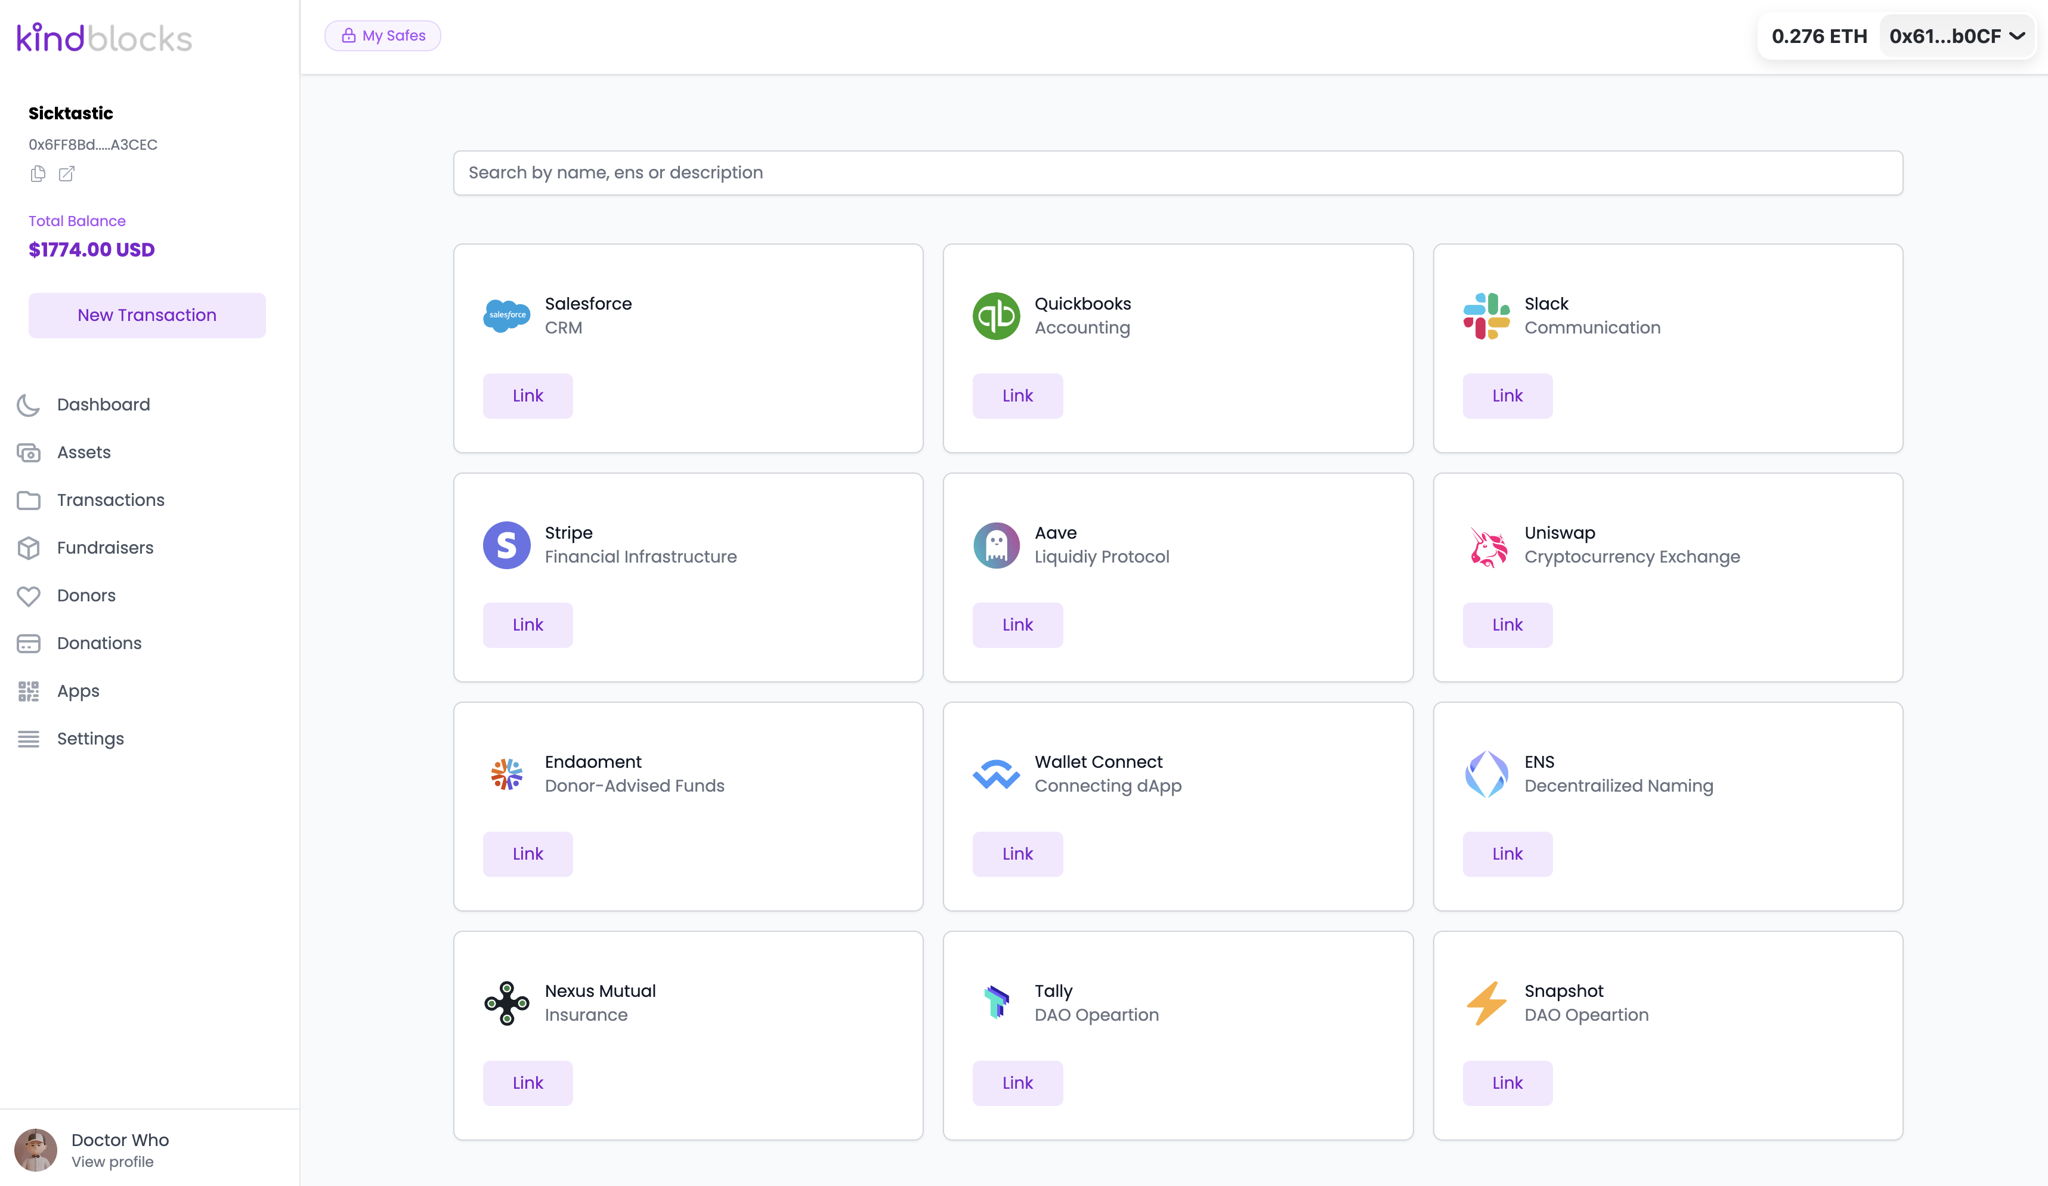Image resolution: width=2048 pixels, height=1186 pixels.
Task: Click the $1774.00 USD total balance
Action: point(92,250)
